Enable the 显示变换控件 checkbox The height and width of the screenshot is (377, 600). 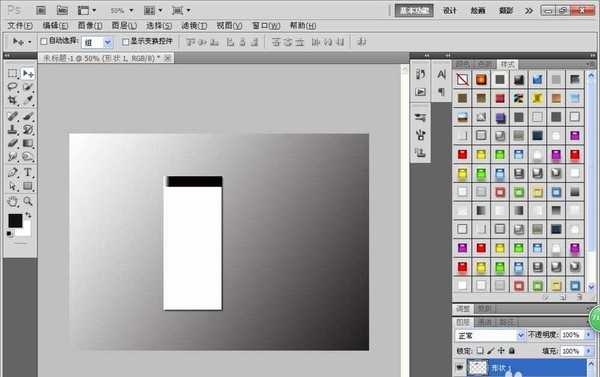pos(125,41)
